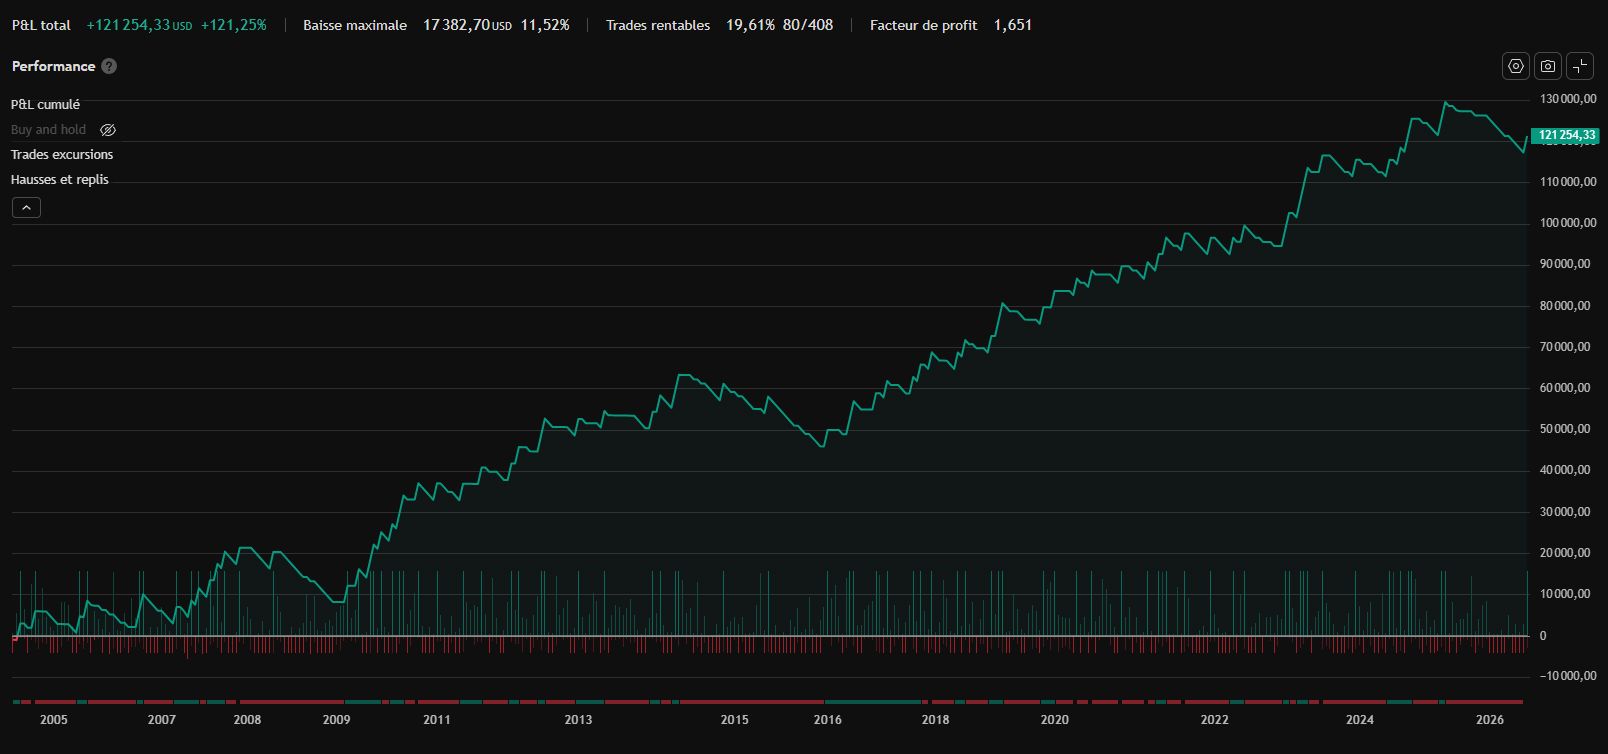
Task: Click the negative '−10 000,00' axis label
Action: click(x=1568, y=676)
